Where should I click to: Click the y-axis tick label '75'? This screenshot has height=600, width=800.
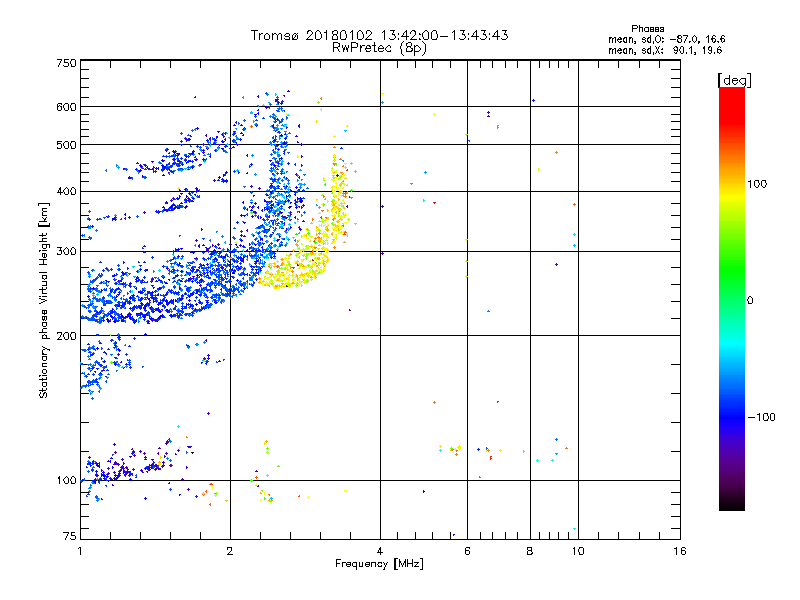point(70,536)
